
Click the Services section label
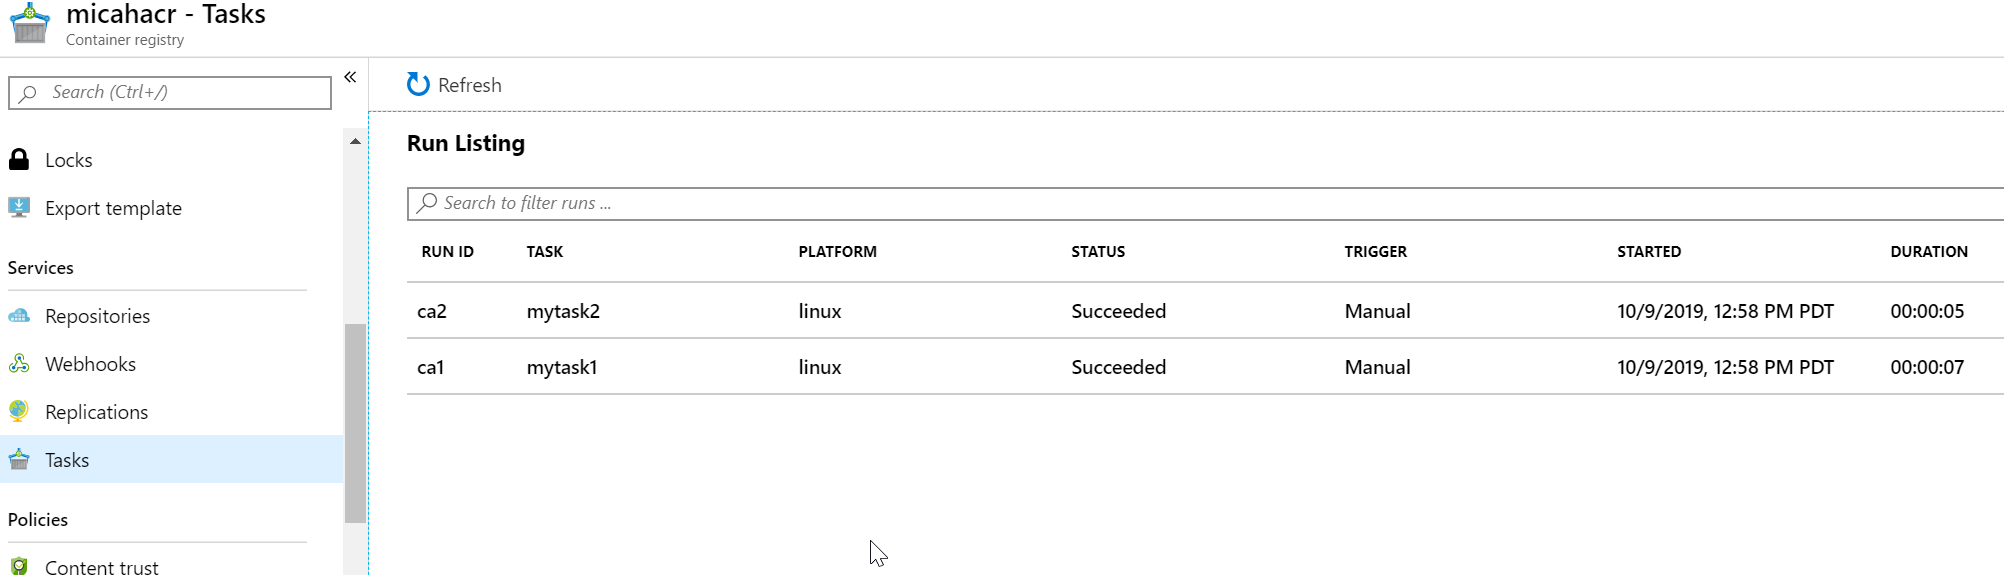pos(41,268)
